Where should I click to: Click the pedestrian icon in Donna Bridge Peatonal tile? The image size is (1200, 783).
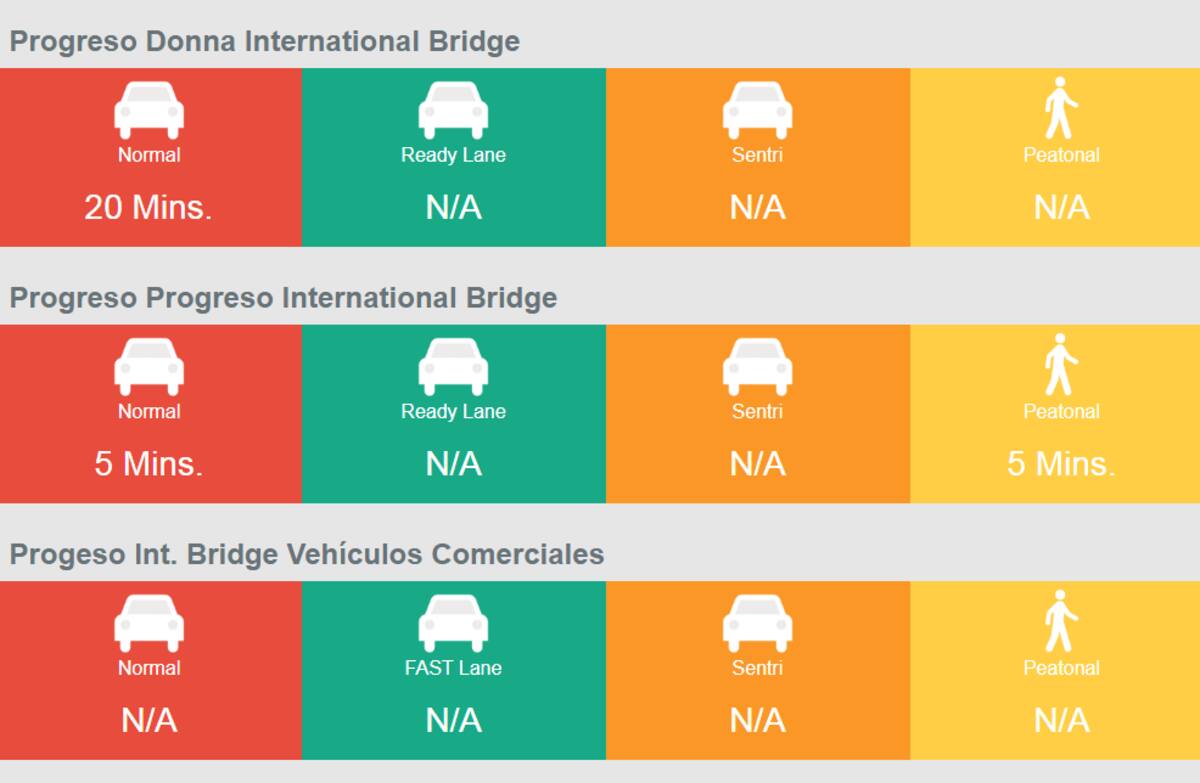point(1061,108)
